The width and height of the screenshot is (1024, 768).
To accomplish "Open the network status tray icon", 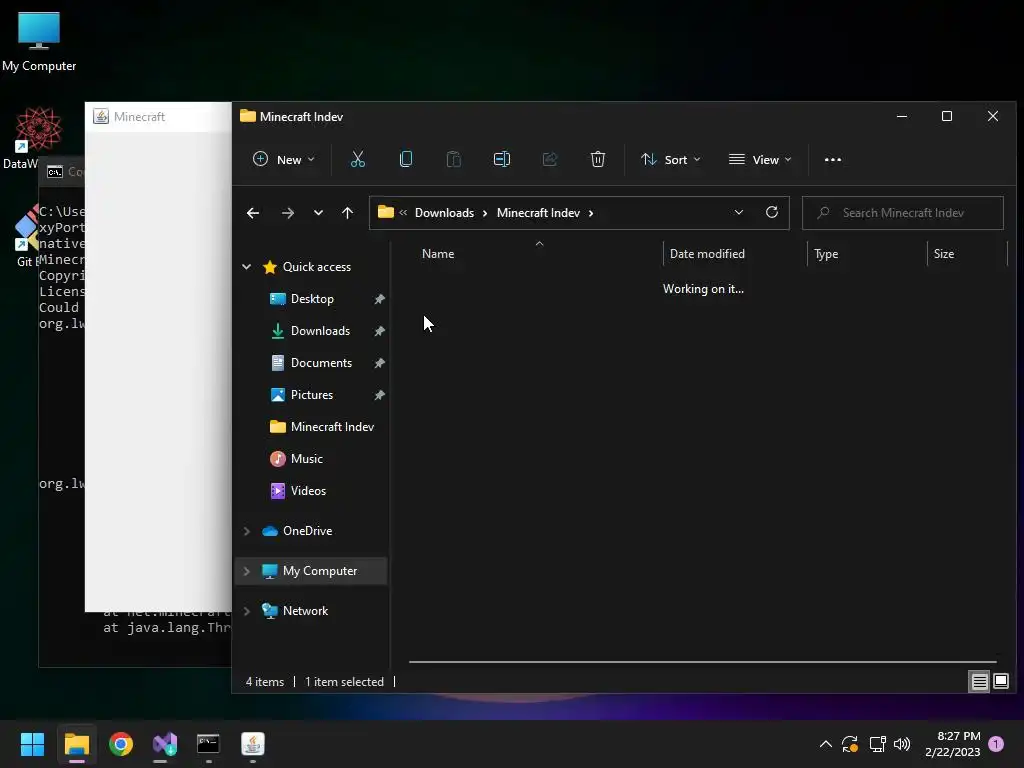I will [x=877, y=744].
